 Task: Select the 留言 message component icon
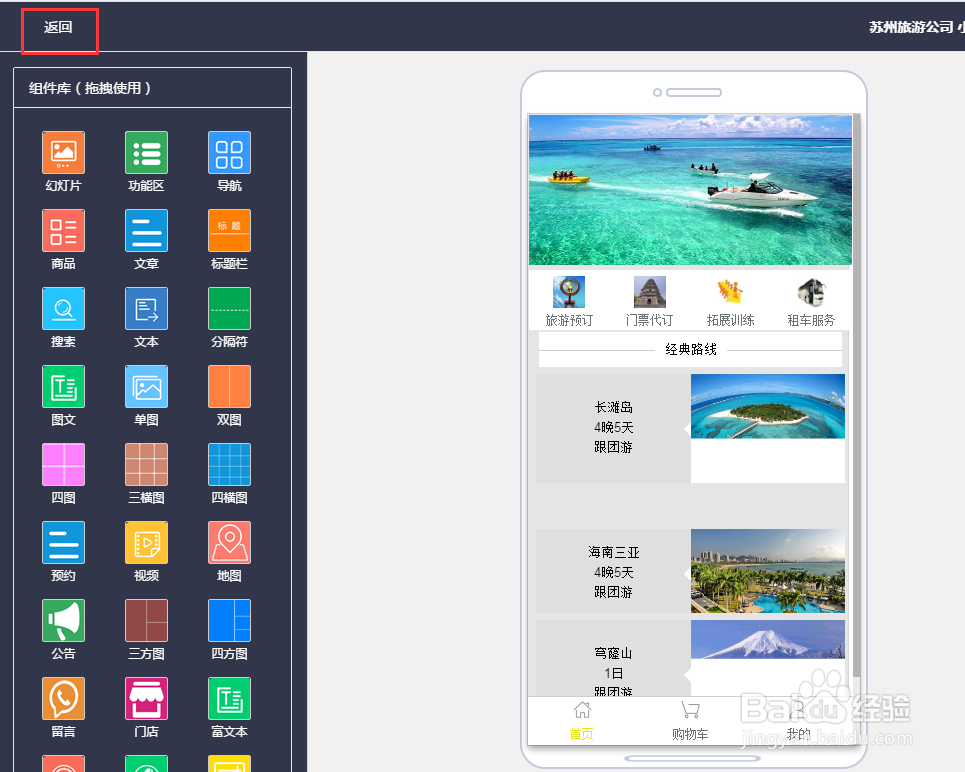63,699
